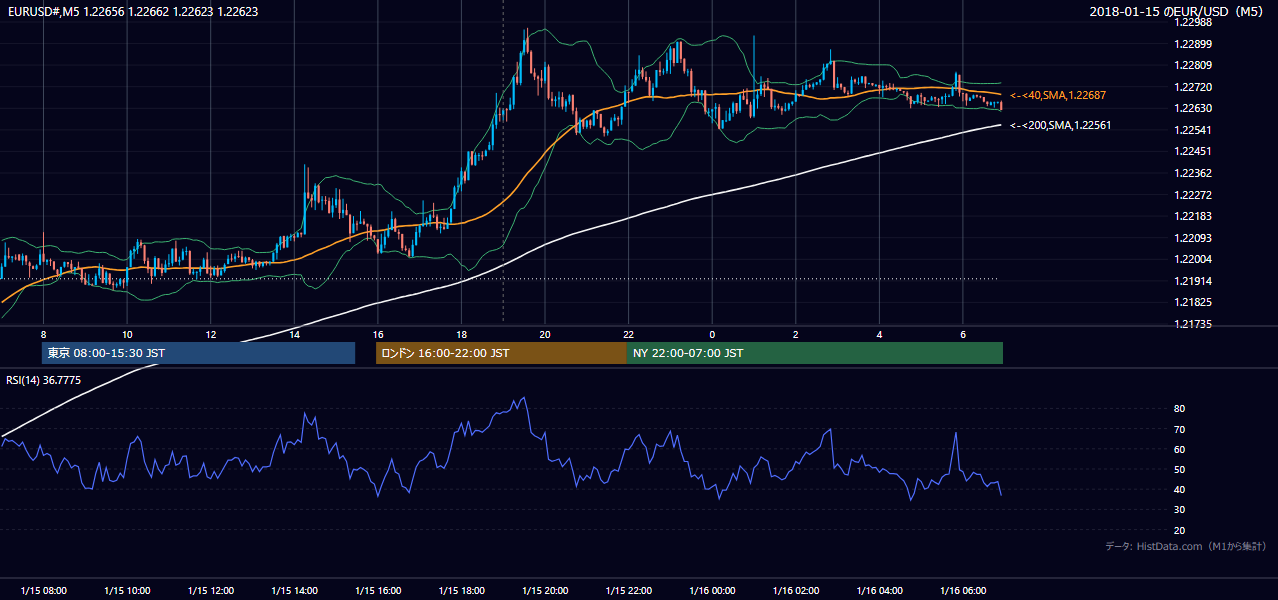
Task: Click the orange 40 SMA label 1.22687
Action: (x=1058, y=95)
